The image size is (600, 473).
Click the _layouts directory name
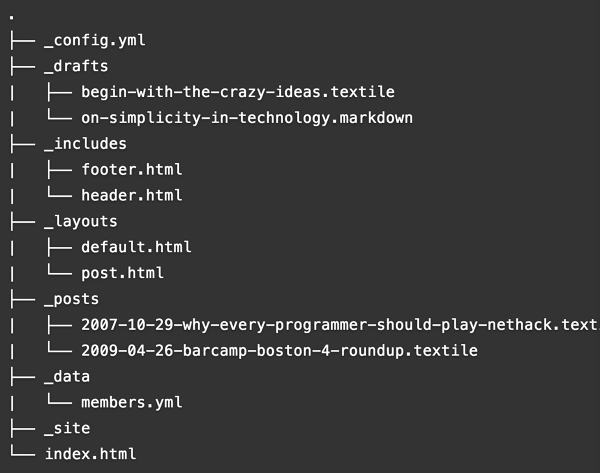(x=81, y=222)
